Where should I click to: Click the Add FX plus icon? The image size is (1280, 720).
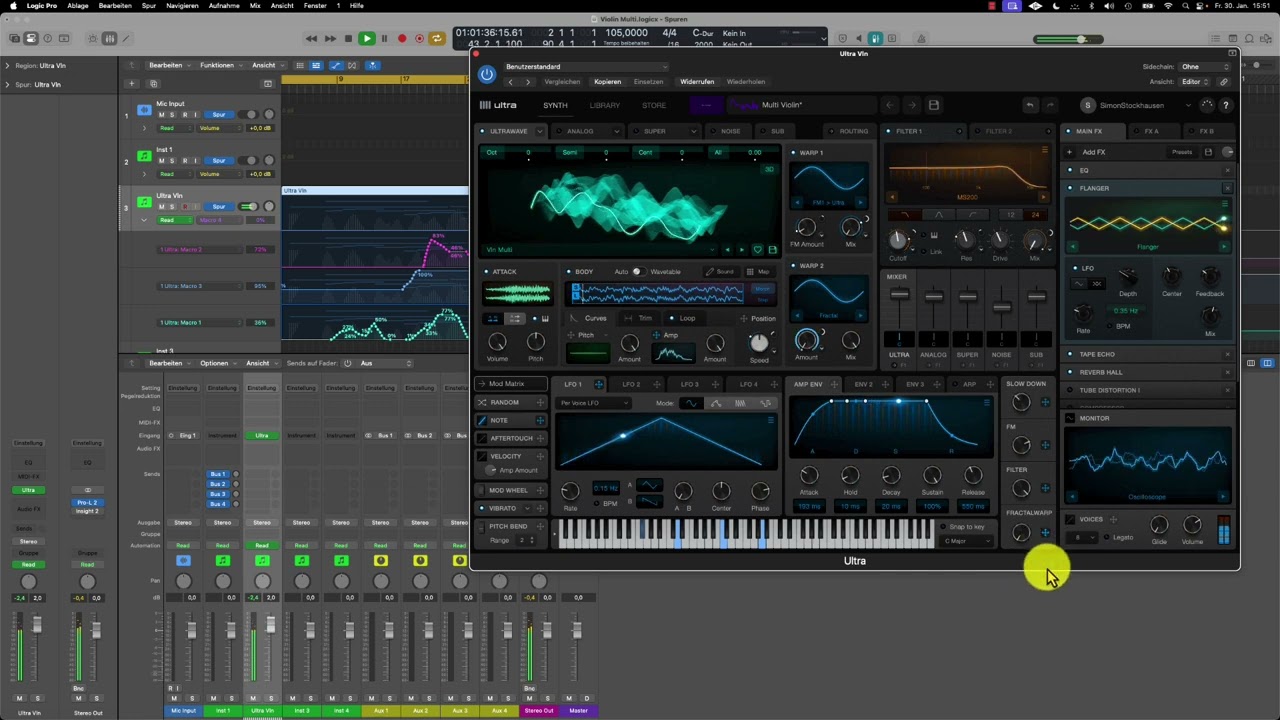click(x=1070, y=152)
